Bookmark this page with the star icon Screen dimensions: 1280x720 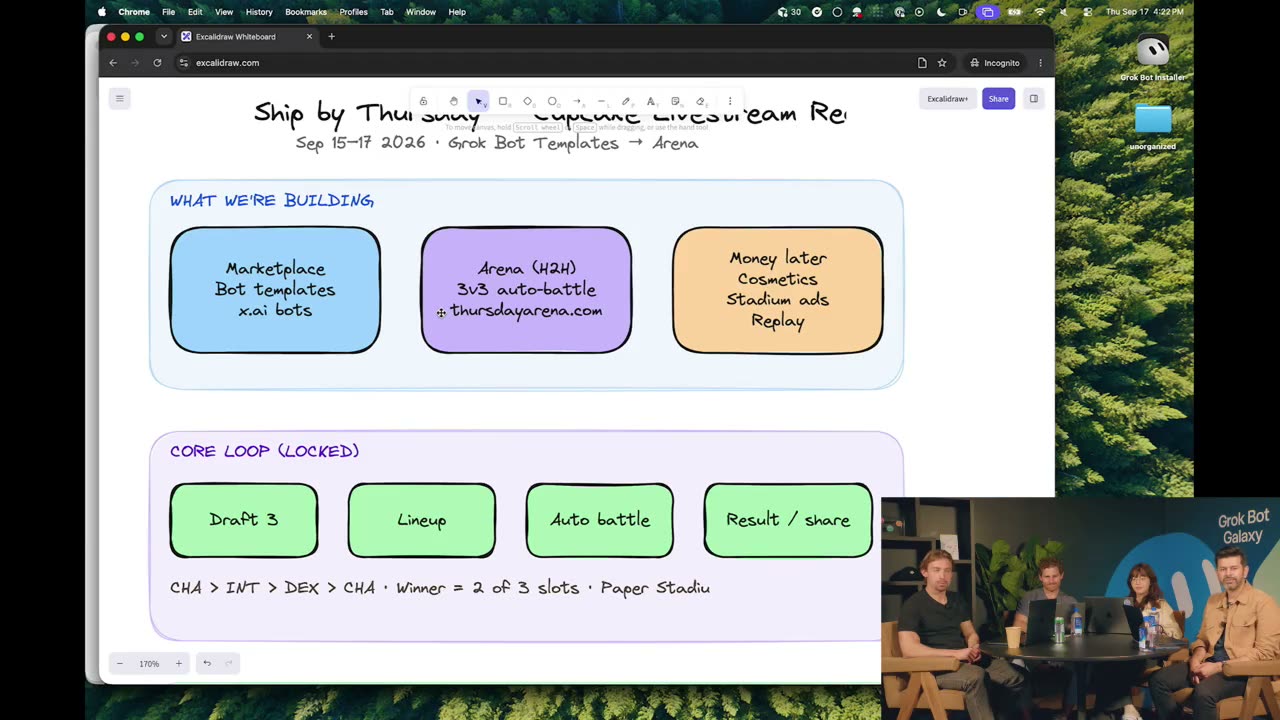(942, 62)
